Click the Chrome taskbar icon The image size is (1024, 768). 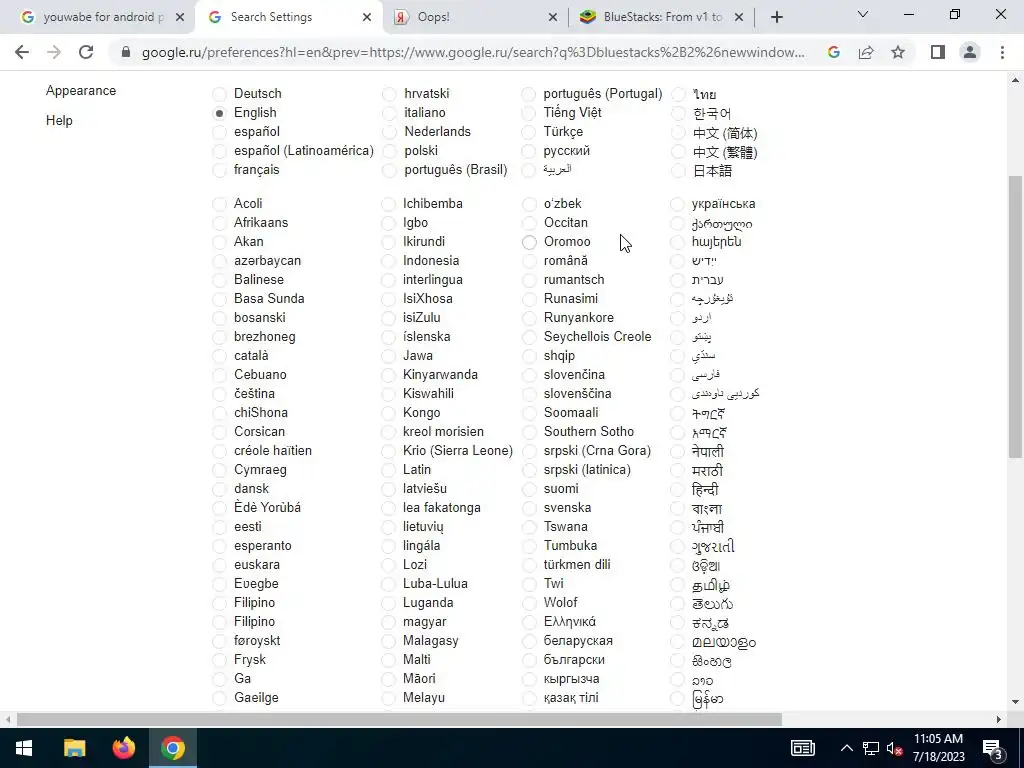click(173, 748)
